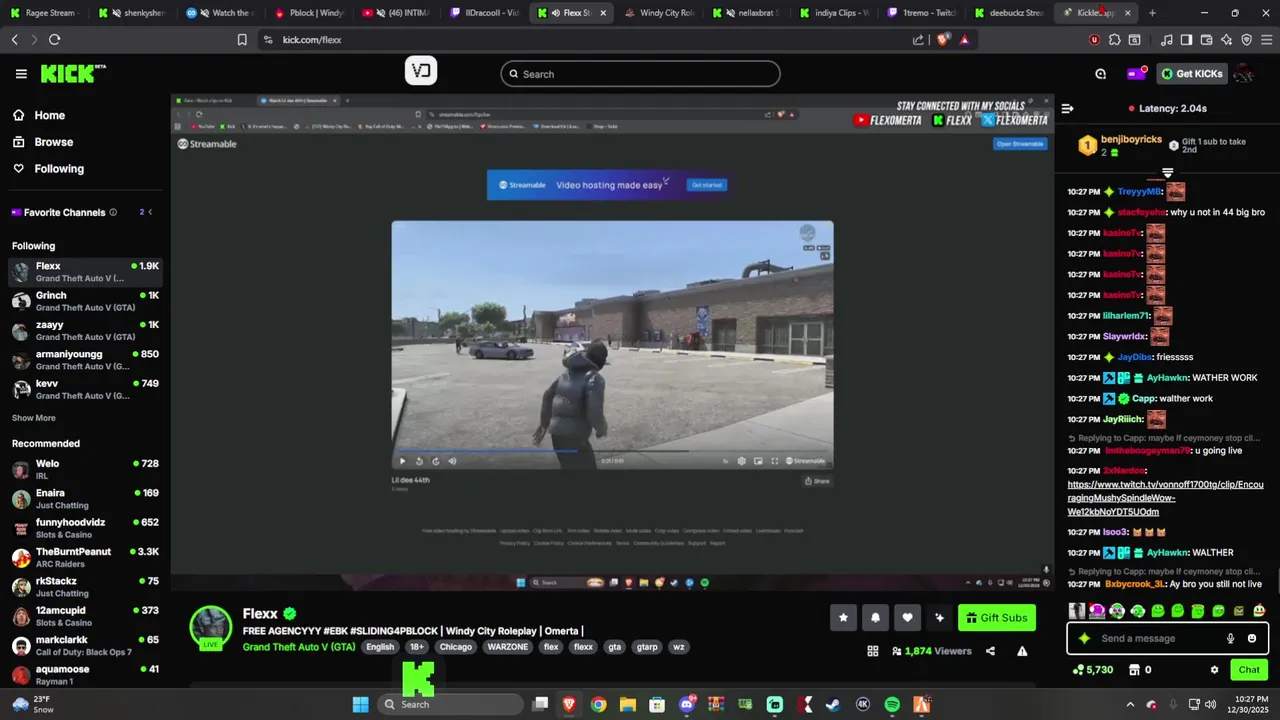
Task: Go to Kick homepage via logo
Action: point(73,73)
